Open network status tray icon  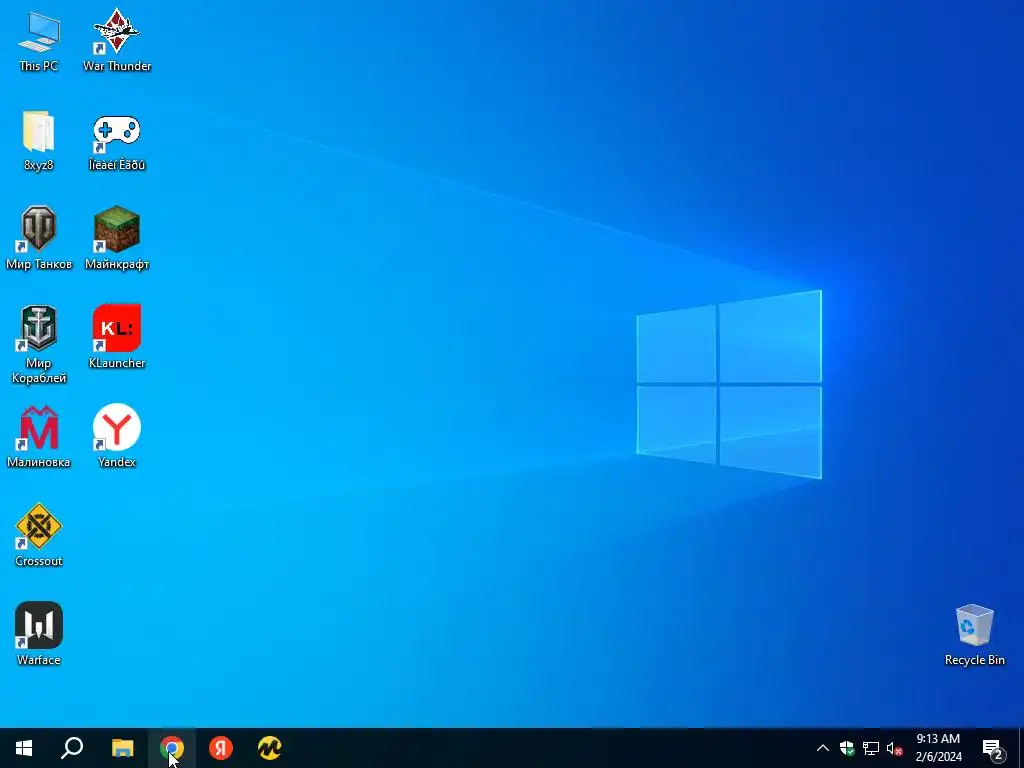click(871, 748)
